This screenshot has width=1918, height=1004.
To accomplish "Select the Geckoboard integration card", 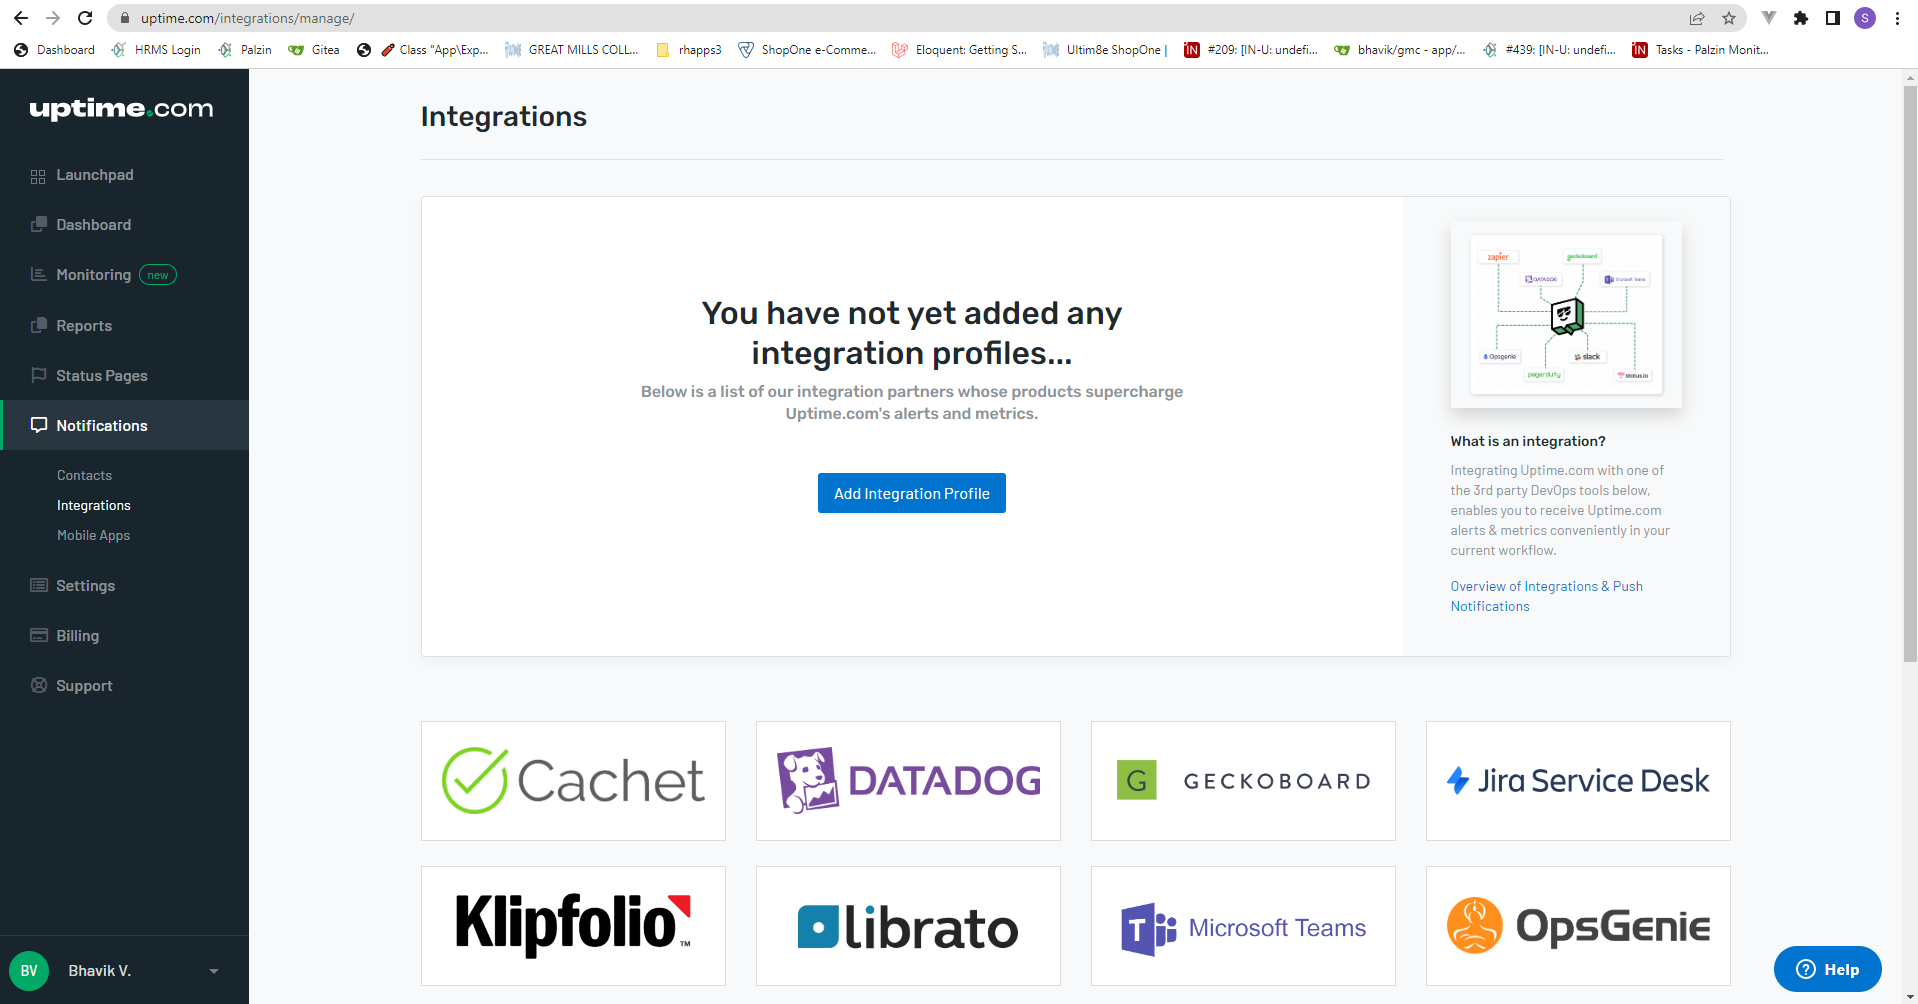I will click(x=1243, y=781).
